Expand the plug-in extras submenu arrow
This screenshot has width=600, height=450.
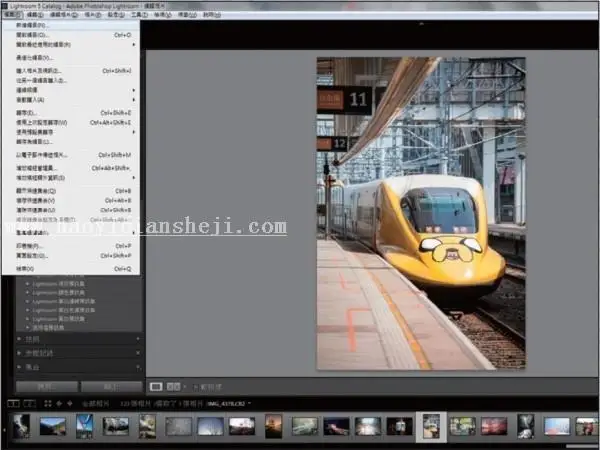point(134,178)
